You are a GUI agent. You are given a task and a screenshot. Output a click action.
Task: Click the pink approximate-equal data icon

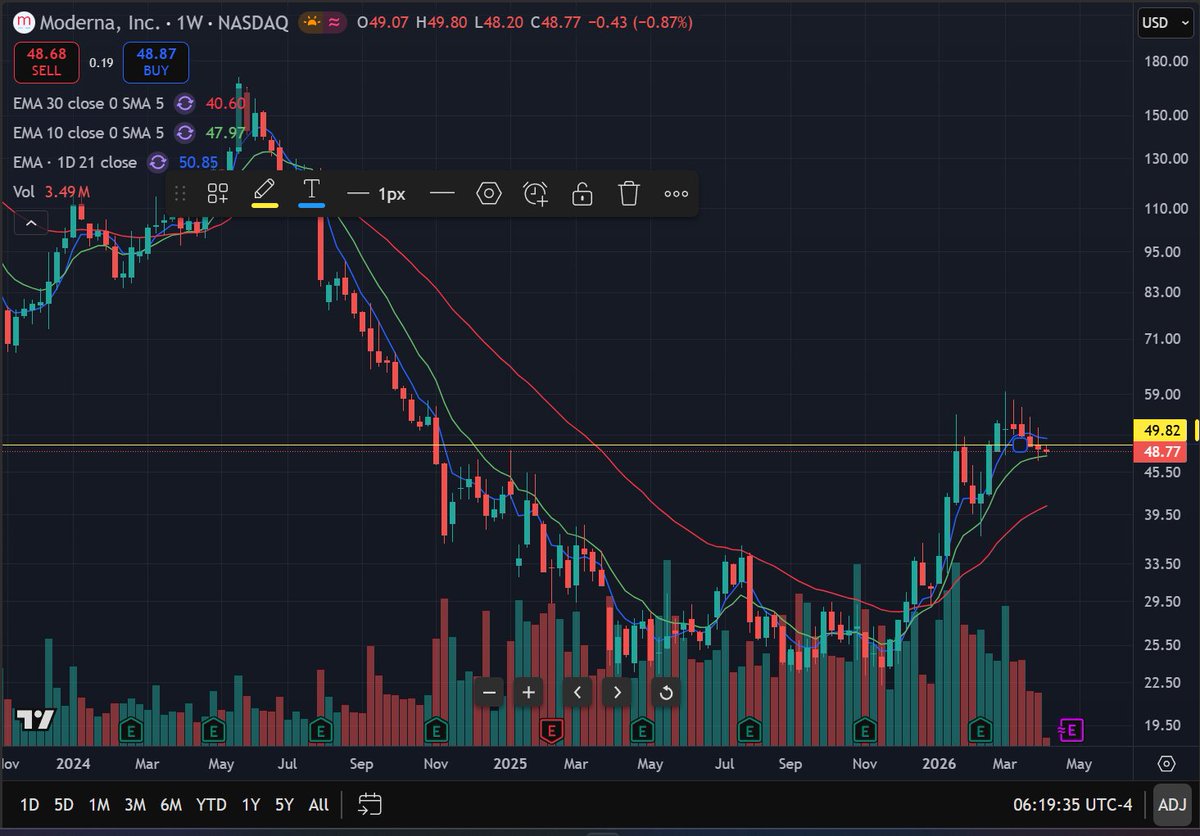[x=336, y=22]
